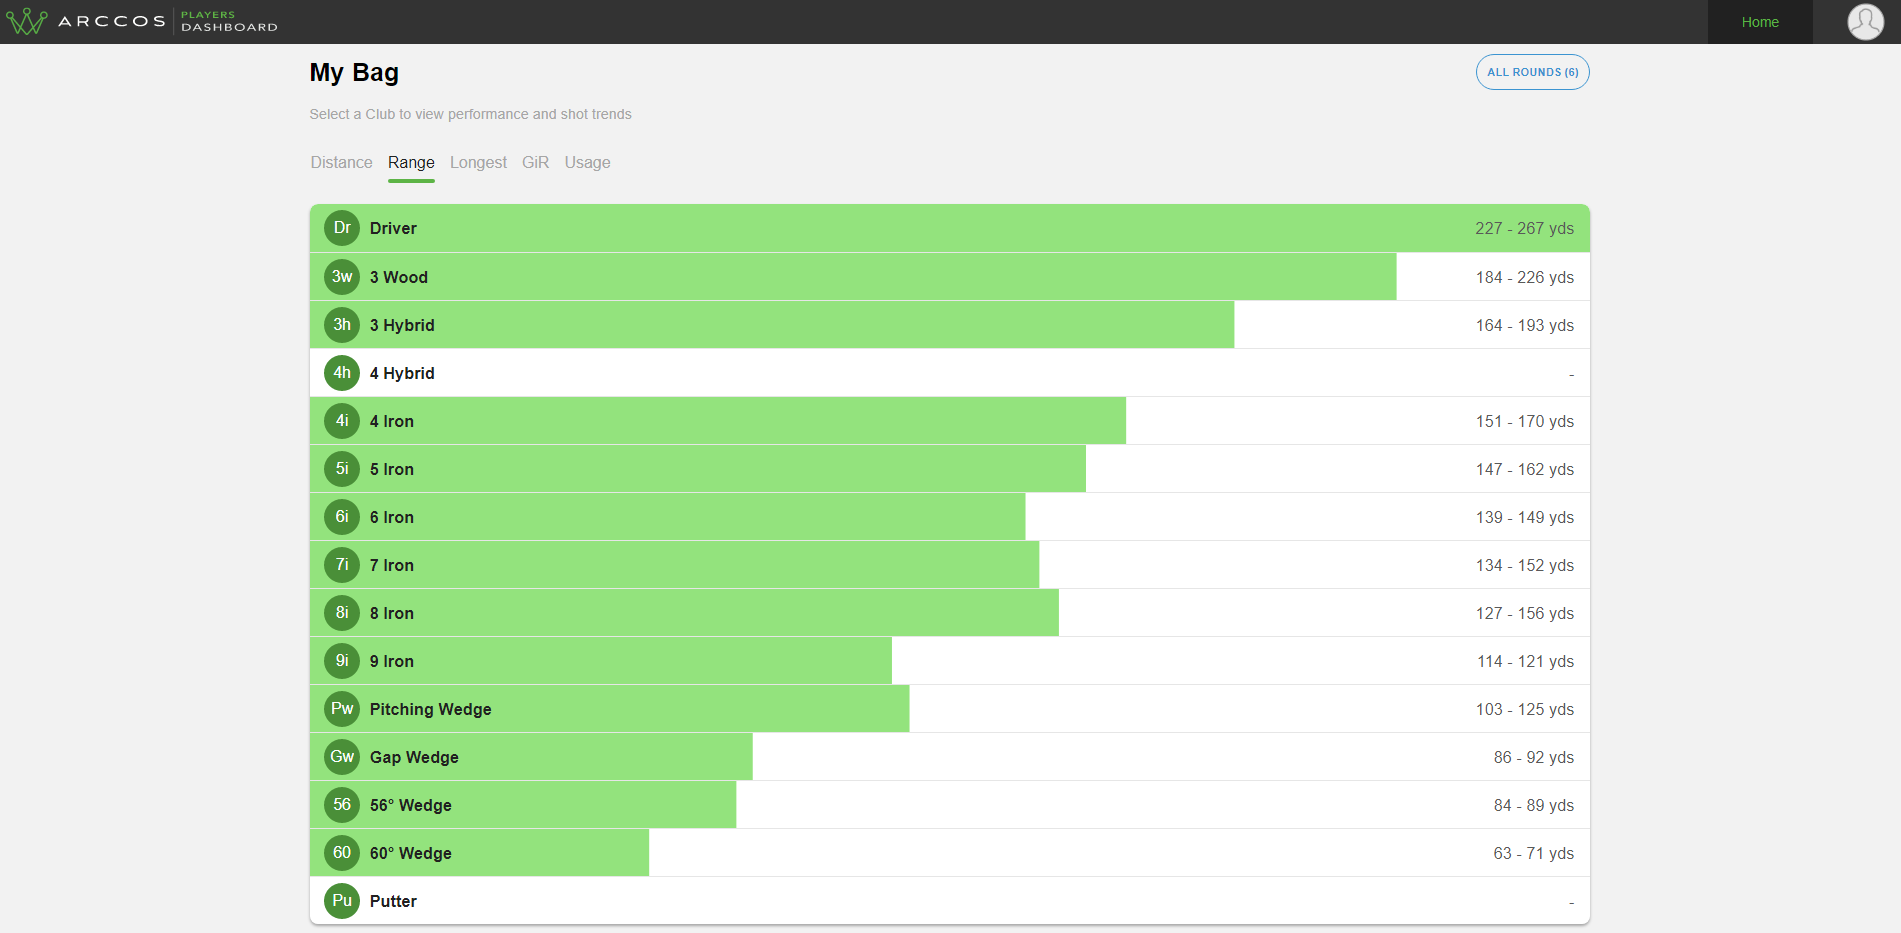This screenshot has width=1901, height=933.
Task: Select the Dr Driver club badge
Action: 342,228
